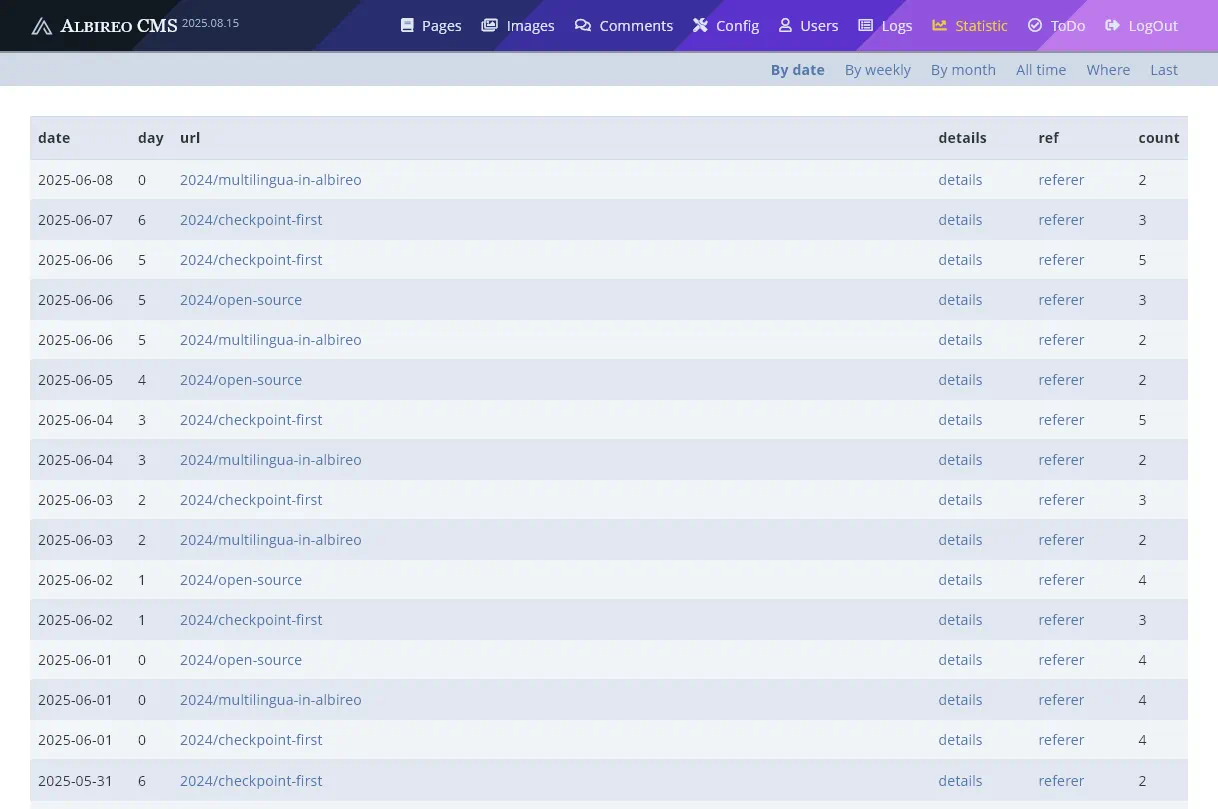Click the count column header
The image size is (1218, 809).
click(1158, 138)
